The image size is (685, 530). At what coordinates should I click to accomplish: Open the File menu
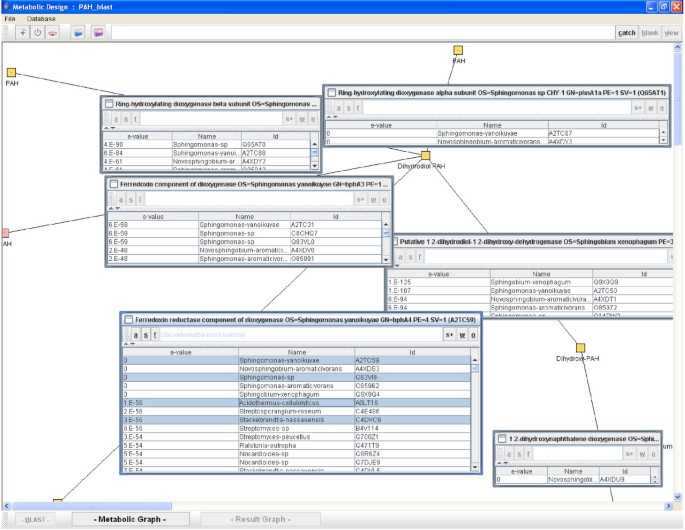click(10, 19)
